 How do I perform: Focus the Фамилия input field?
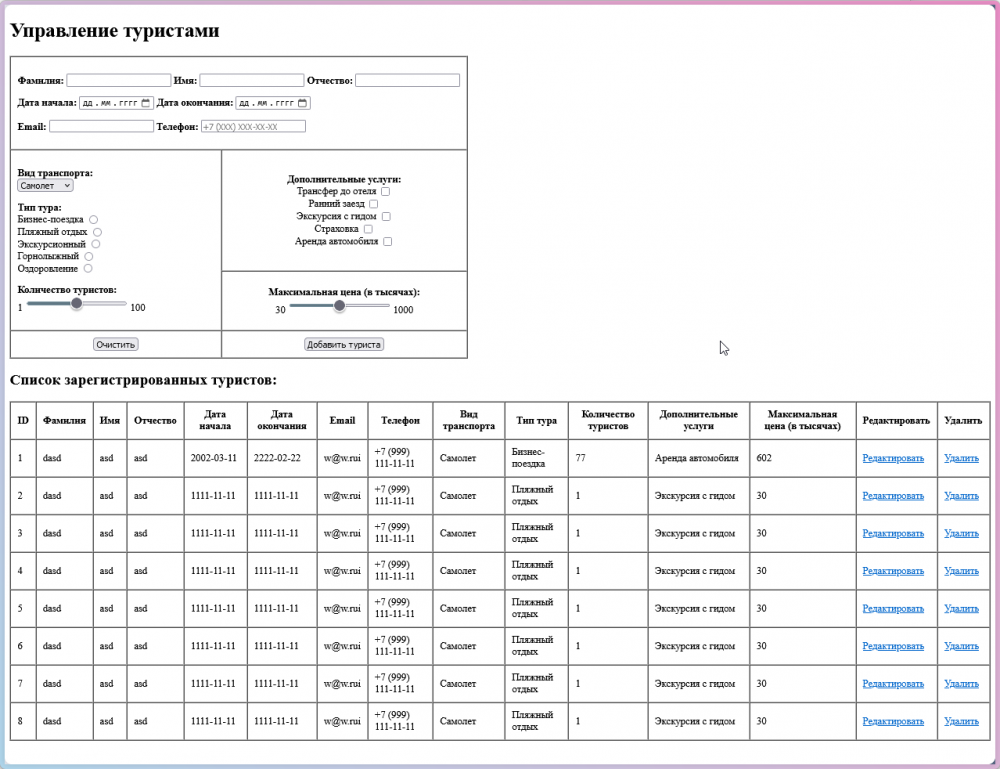coord(119,80)
